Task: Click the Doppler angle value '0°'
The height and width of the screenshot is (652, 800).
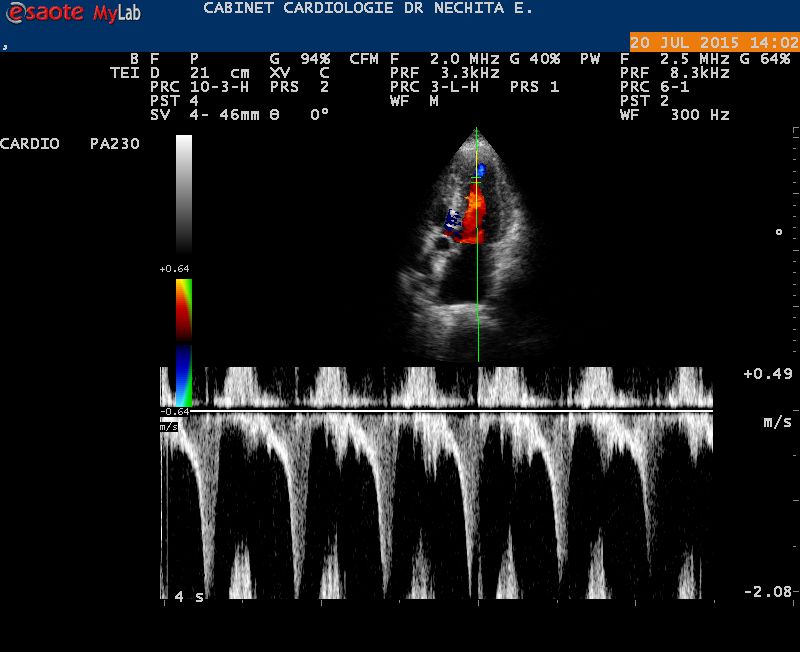Action: click(319, 114)
